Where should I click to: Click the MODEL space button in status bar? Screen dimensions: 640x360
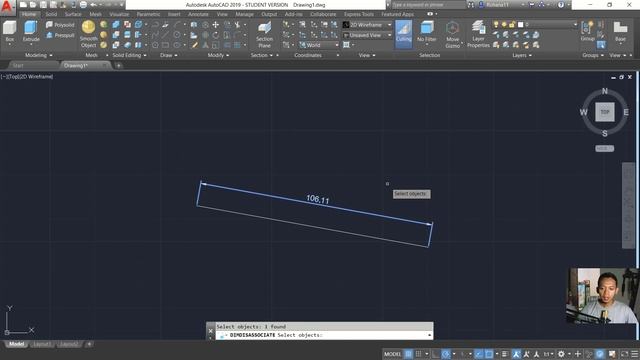tap(392, 354)
